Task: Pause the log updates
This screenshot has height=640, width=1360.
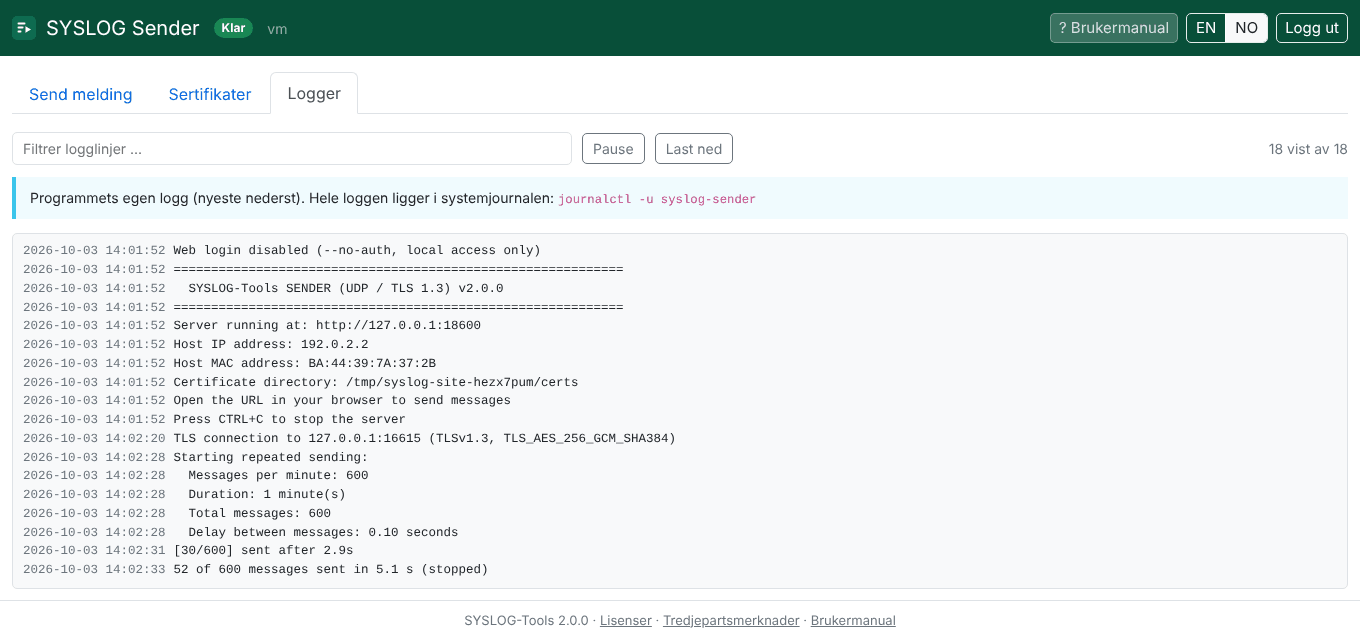Action: [x=613, y=149]
